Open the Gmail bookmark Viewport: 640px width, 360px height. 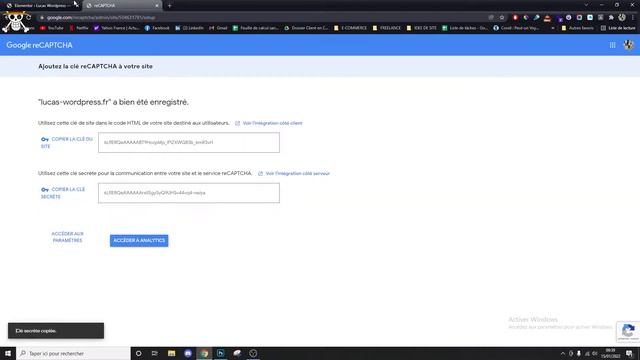pos(218,28)
